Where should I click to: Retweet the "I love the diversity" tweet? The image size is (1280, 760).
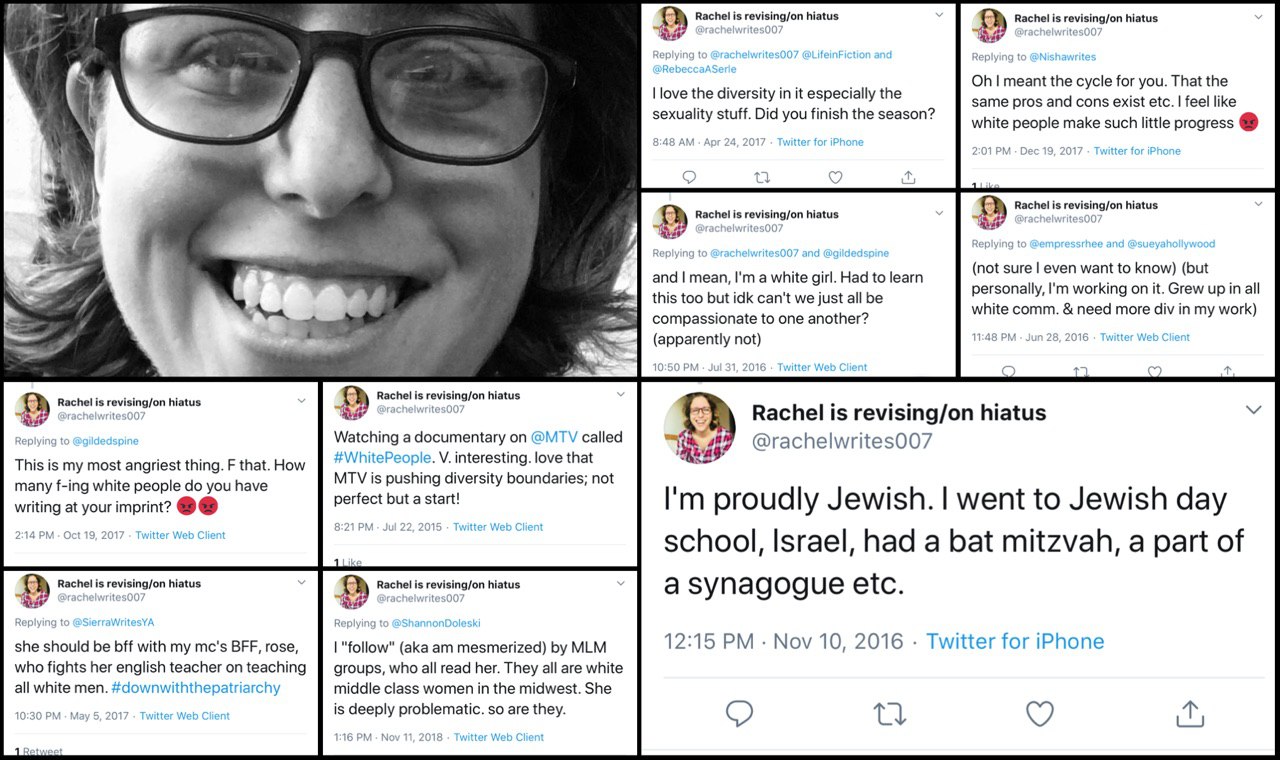[x=762, y=177]
